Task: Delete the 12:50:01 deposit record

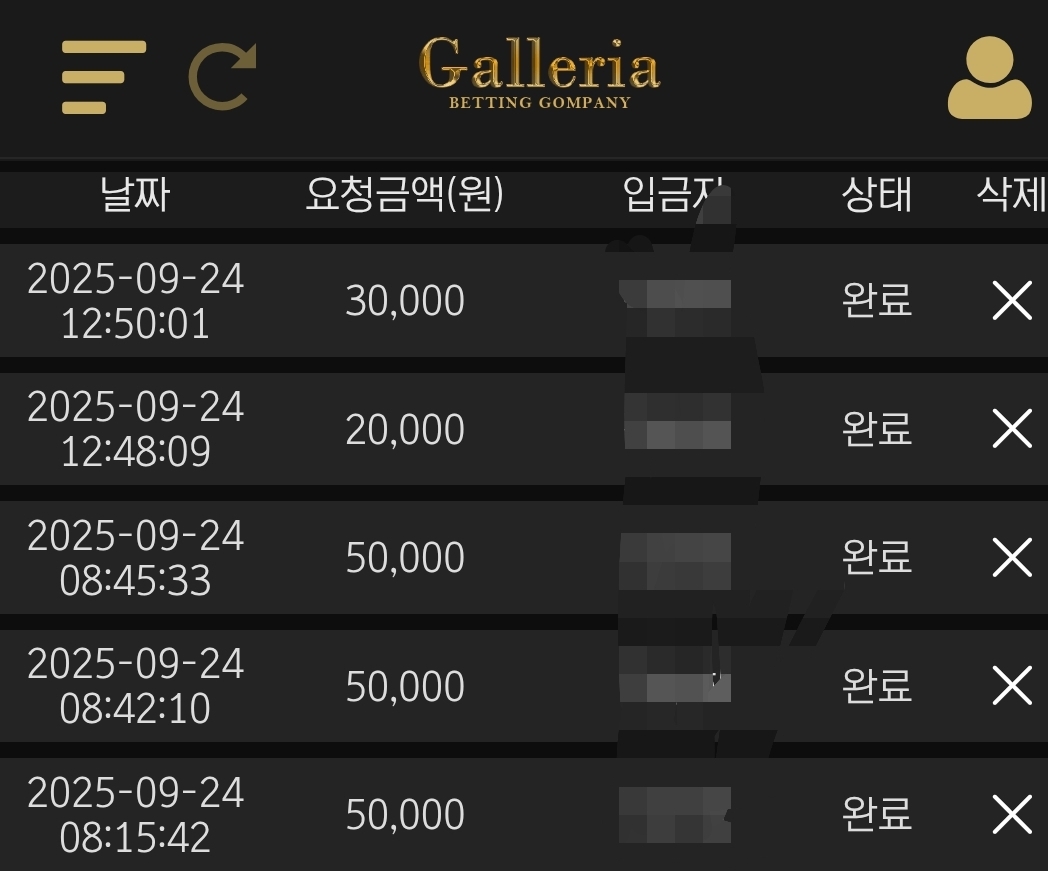Action: coord(1013,300)
